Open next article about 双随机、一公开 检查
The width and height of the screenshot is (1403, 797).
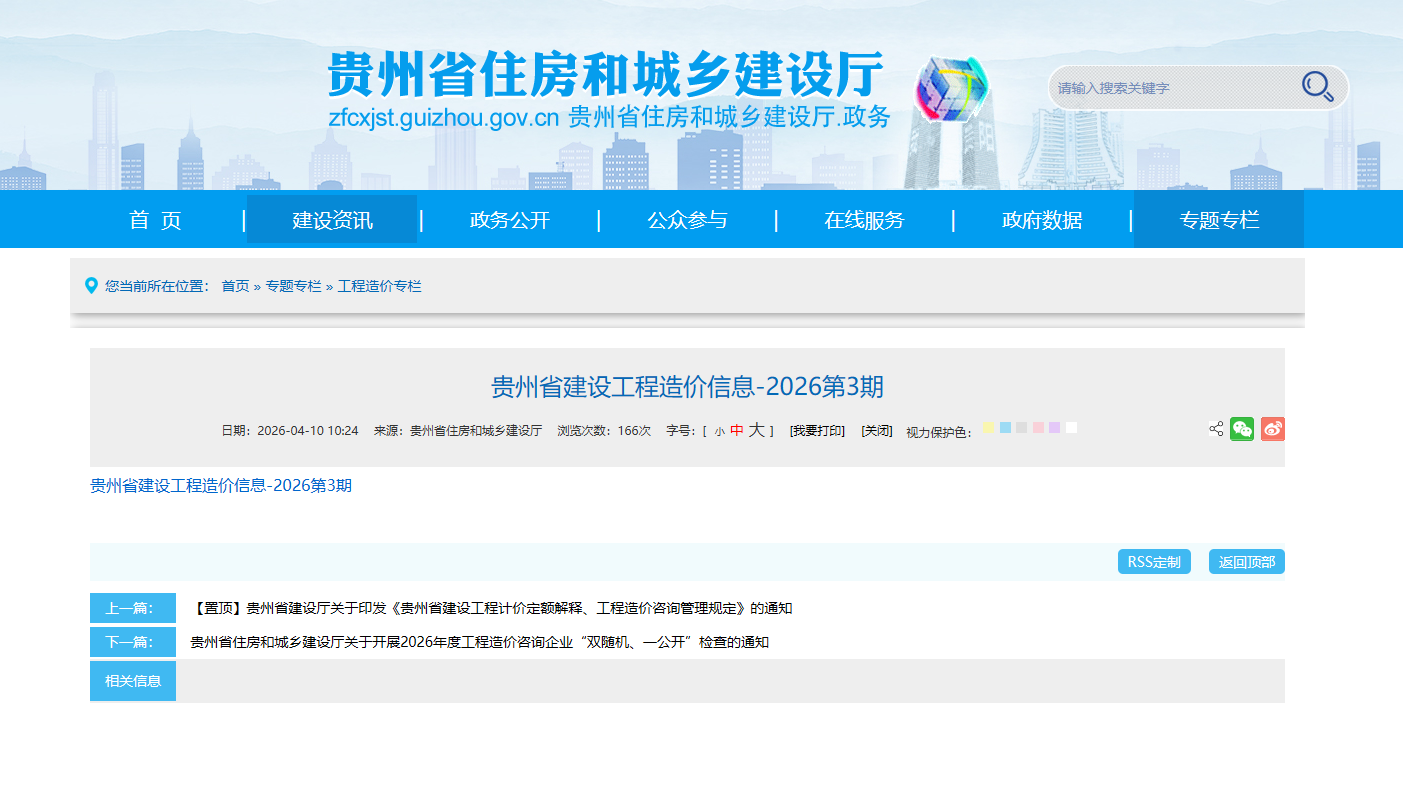click(479, 642)
